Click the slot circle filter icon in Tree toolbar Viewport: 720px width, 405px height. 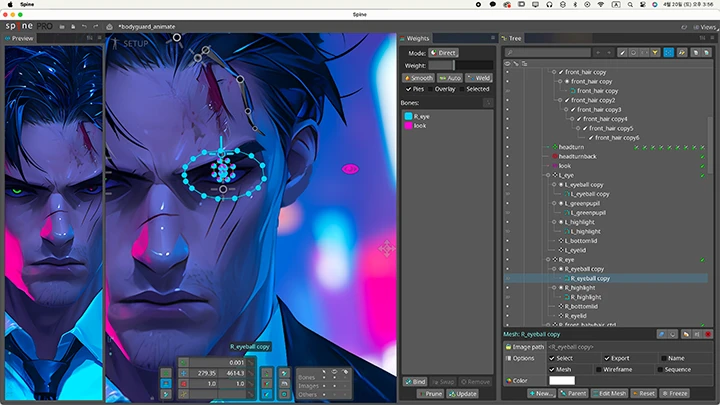(633, 53)
